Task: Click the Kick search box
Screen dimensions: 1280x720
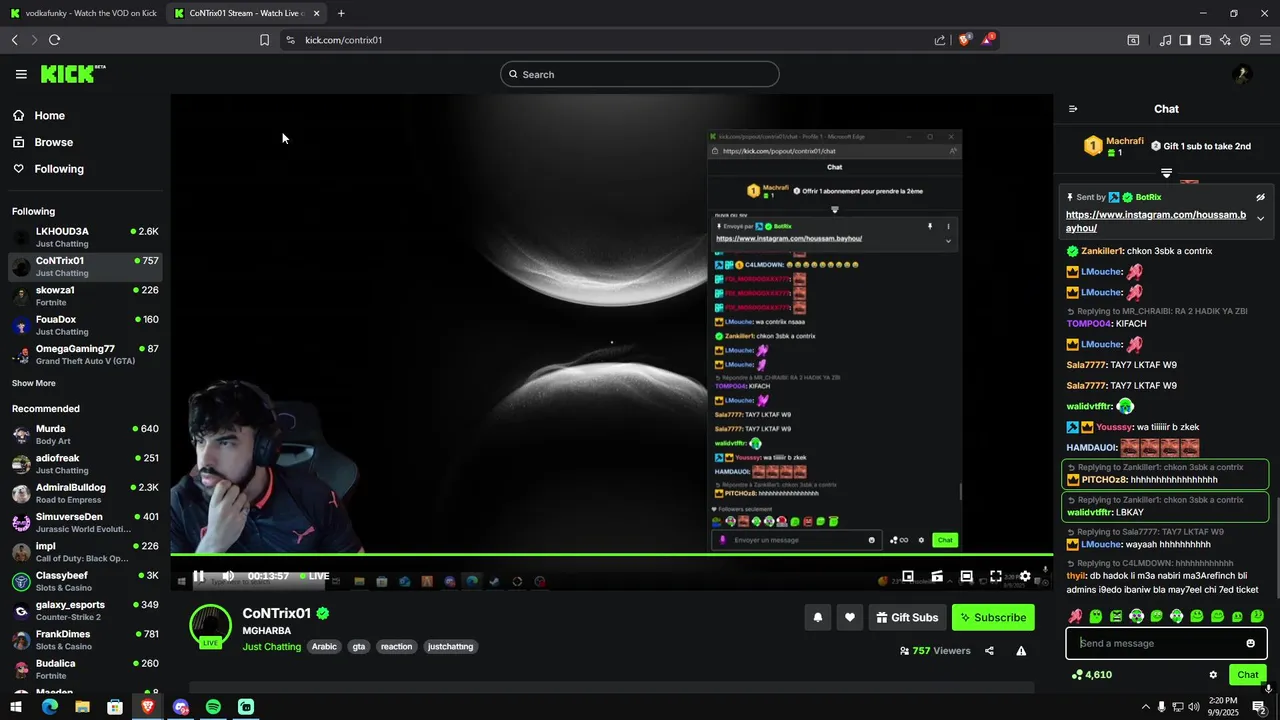Action: click(640, 74)
